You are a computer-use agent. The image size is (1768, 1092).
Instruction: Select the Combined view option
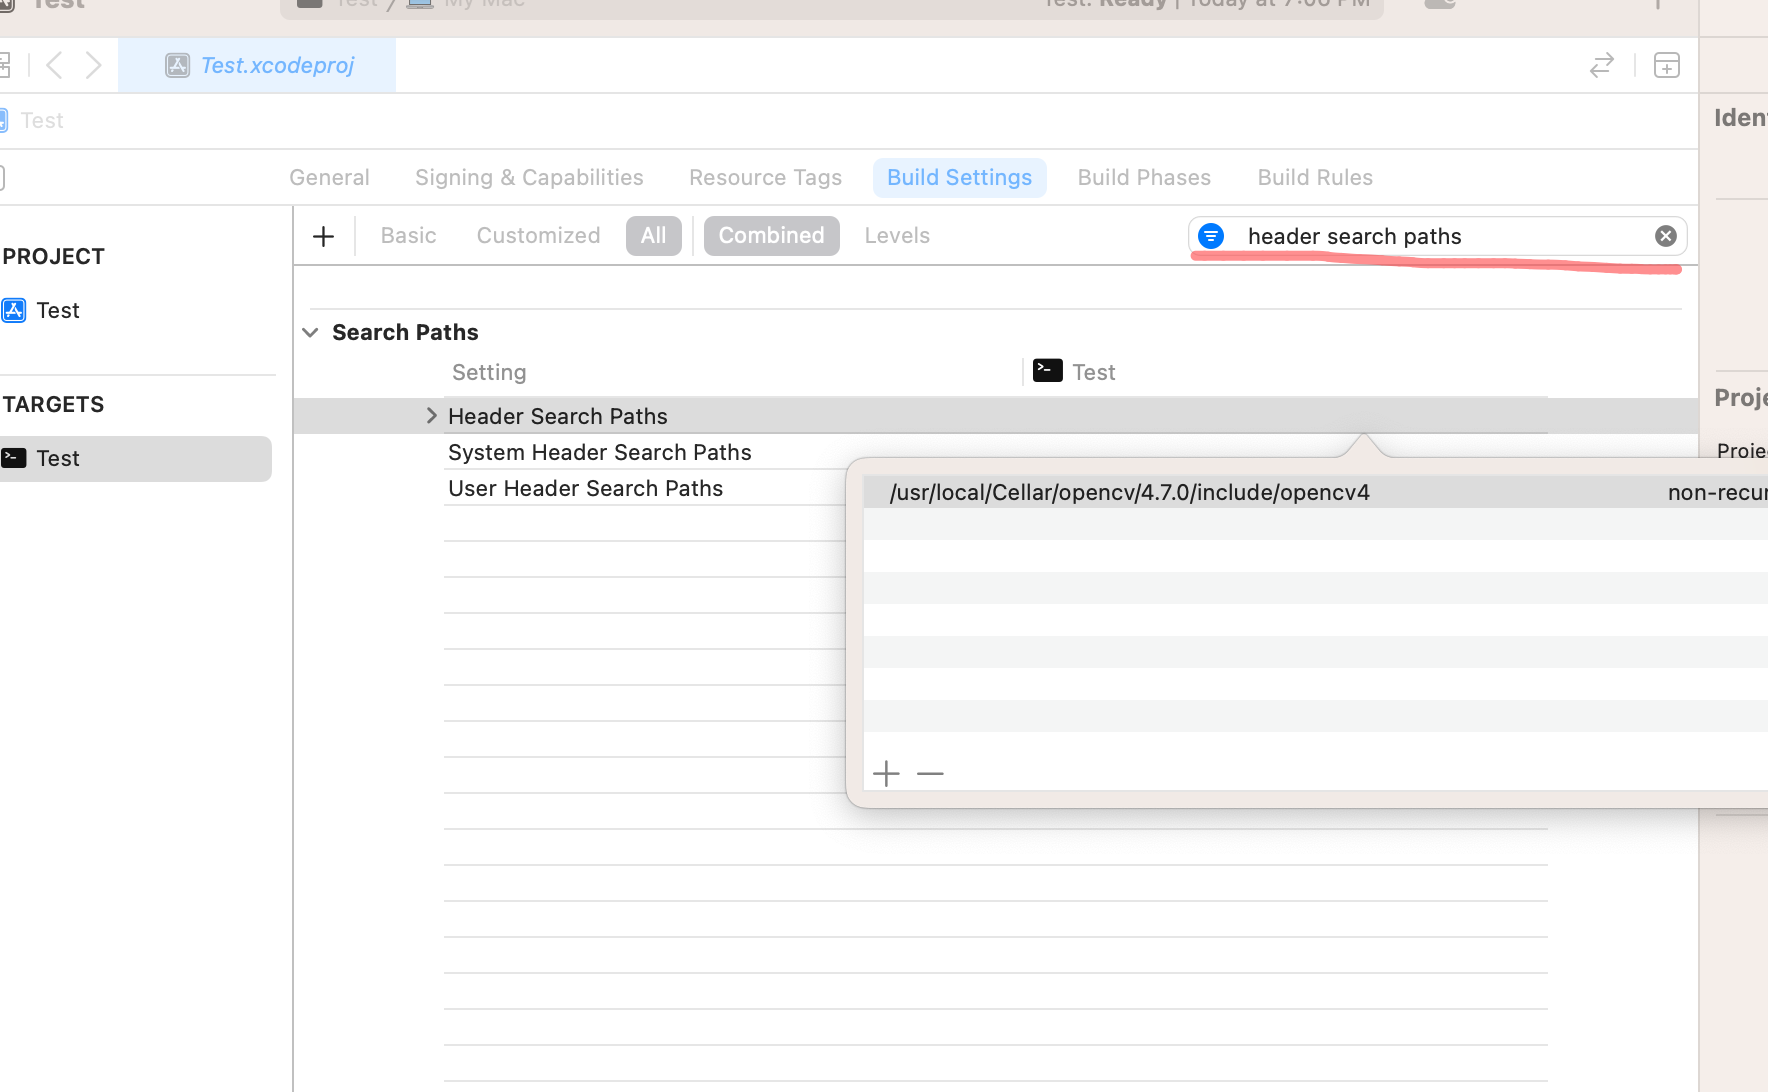pyautogui.click(x=771, y=236)
